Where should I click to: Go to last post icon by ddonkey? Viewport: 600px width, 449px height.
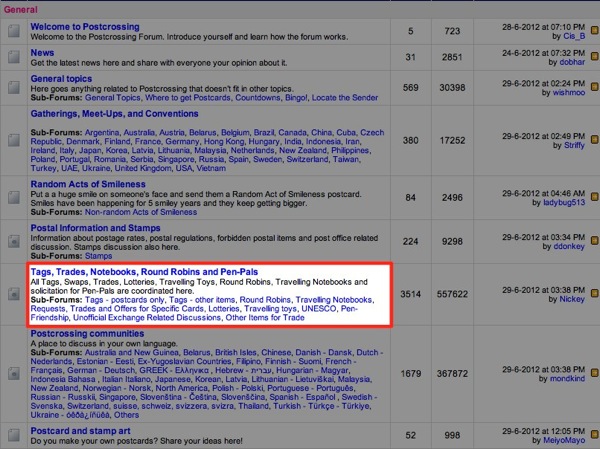tap(595, 240)
